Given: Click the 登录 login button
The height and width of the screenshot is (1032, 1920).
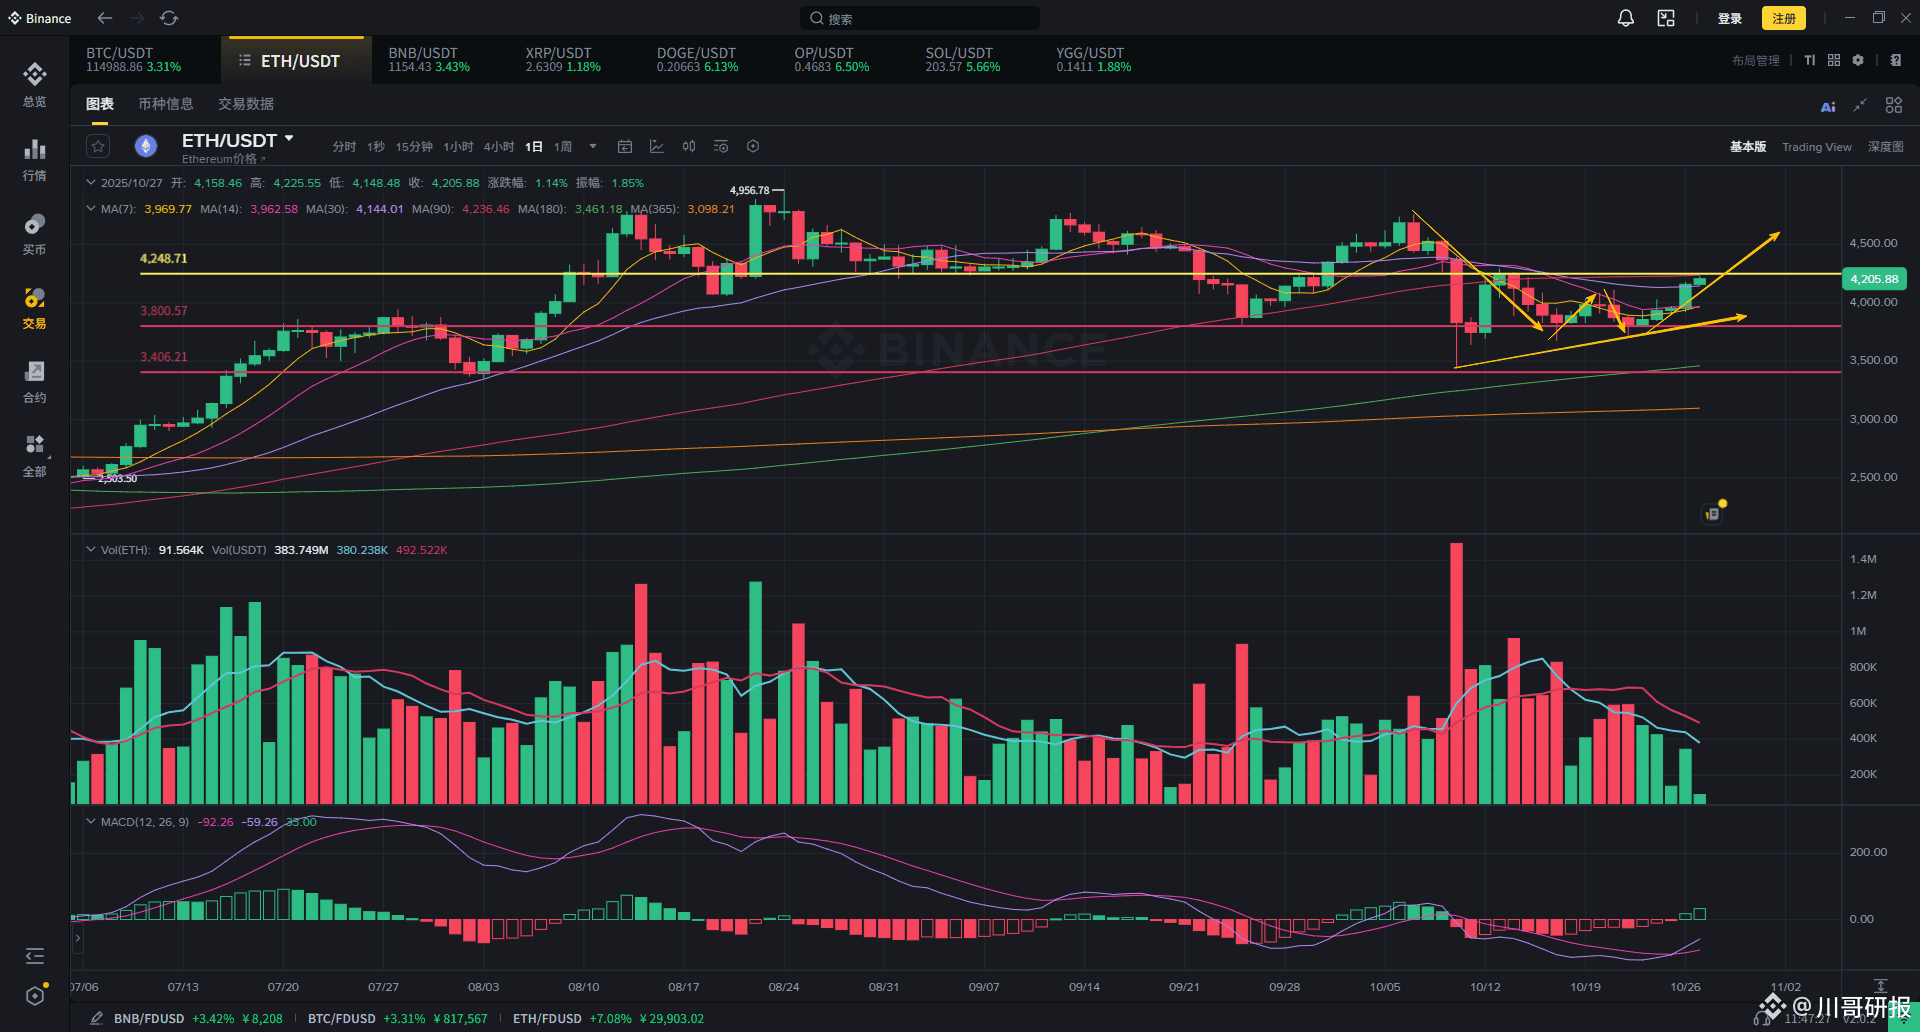Looking at the screenshot, I should [x=1730, y=18].
